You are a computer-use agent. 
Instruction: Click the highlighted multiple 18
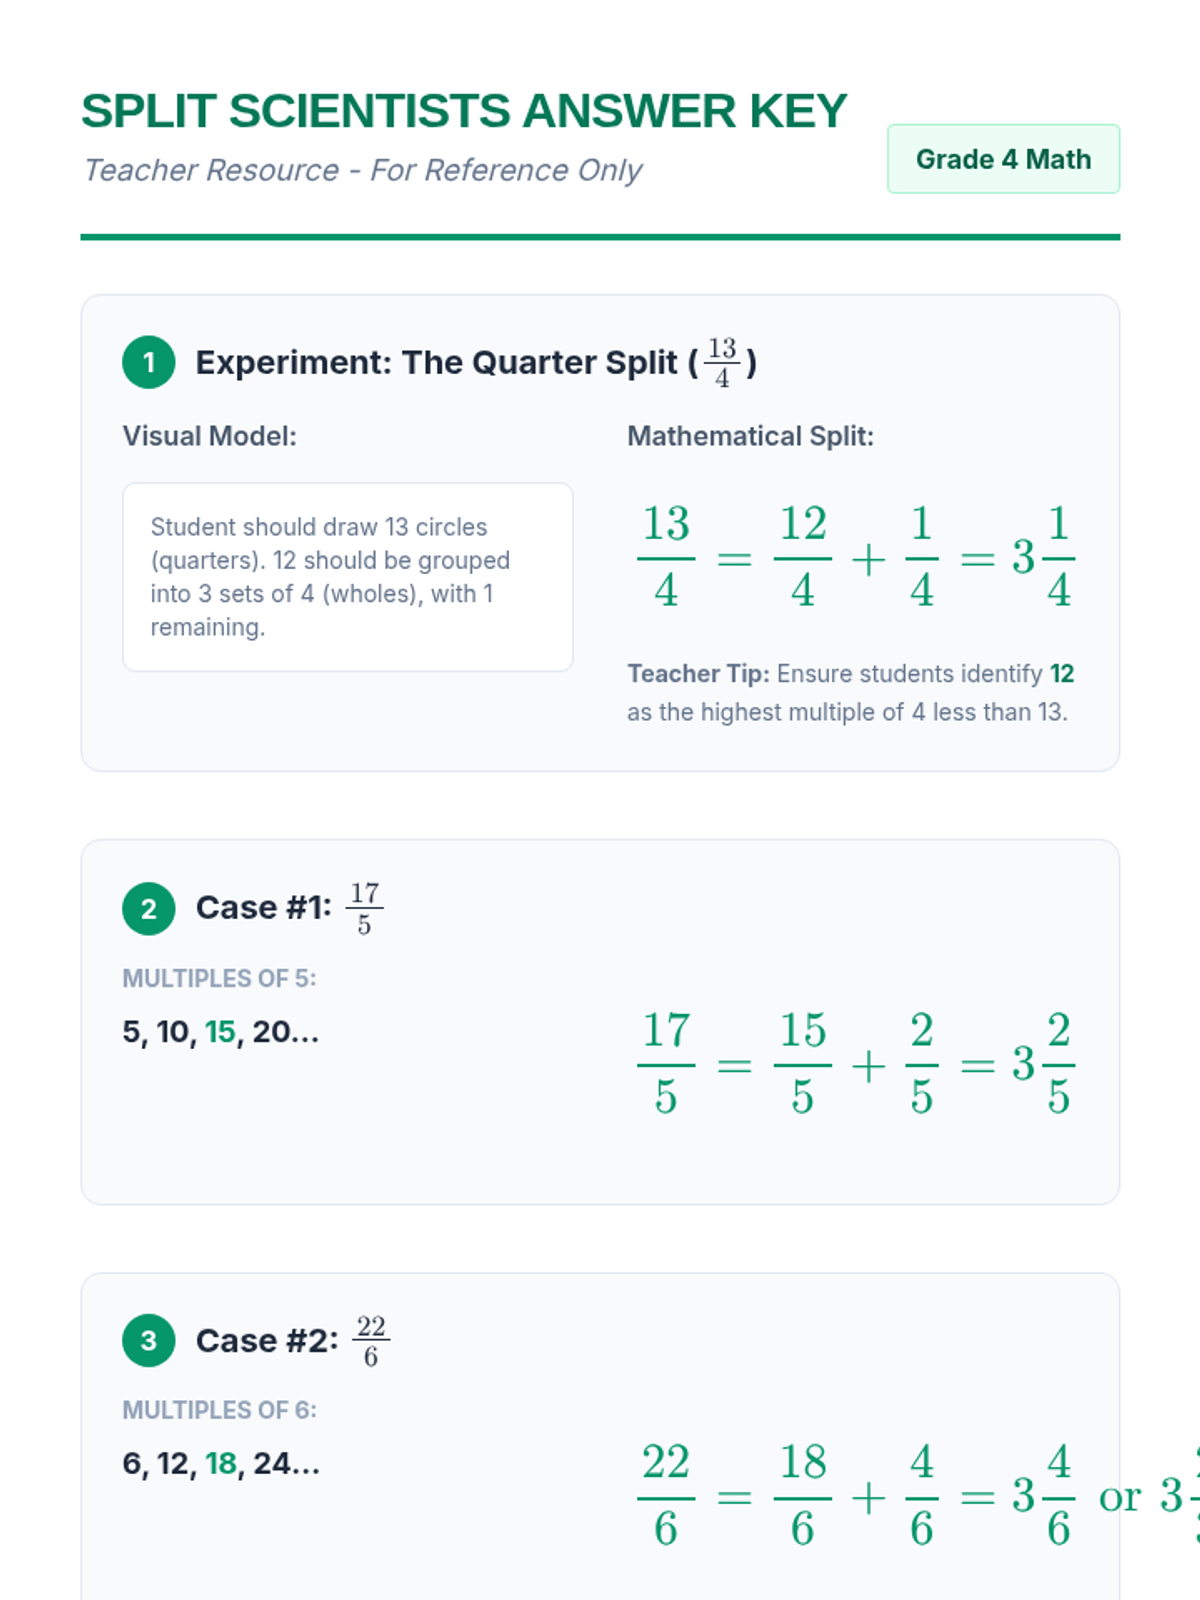[x=221, y=1464]
